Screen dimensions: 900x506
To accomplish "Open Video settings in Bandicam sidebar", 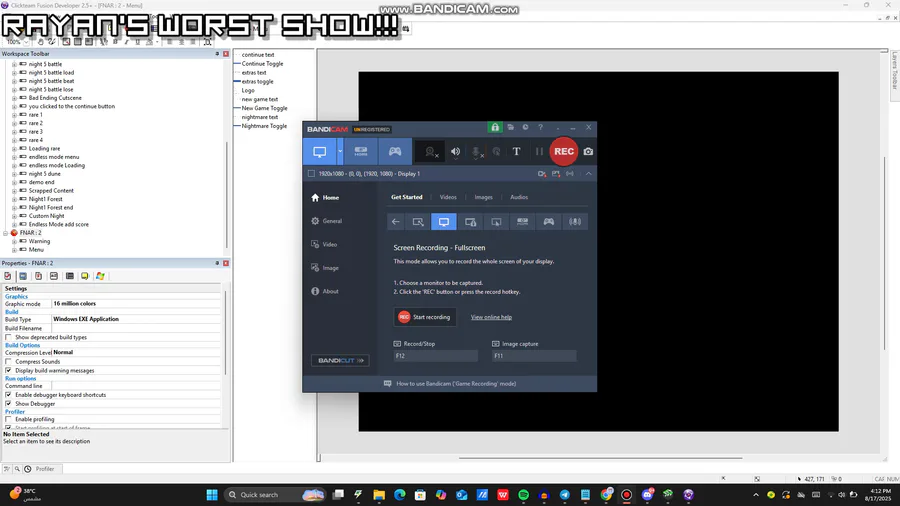I will click(x=324, y=244).
